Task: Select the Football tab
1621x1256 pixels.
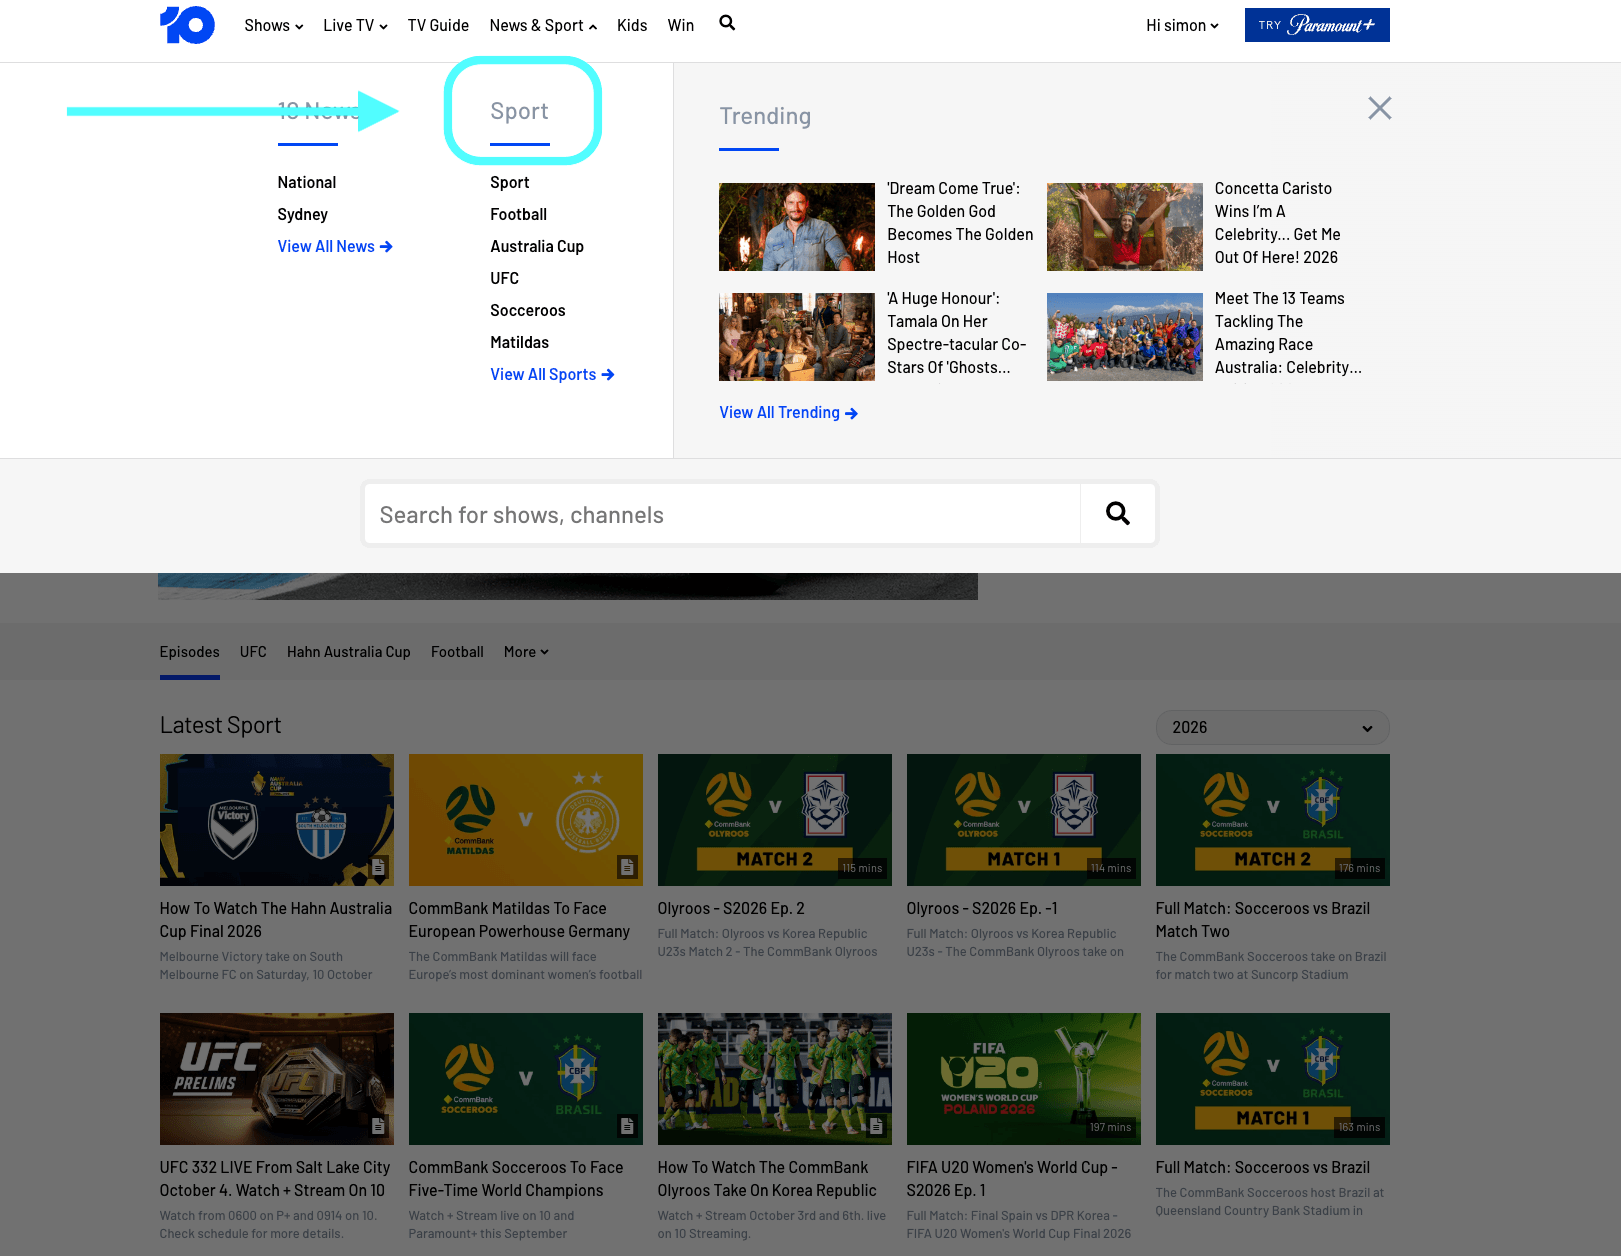Action: coord(457,652)
